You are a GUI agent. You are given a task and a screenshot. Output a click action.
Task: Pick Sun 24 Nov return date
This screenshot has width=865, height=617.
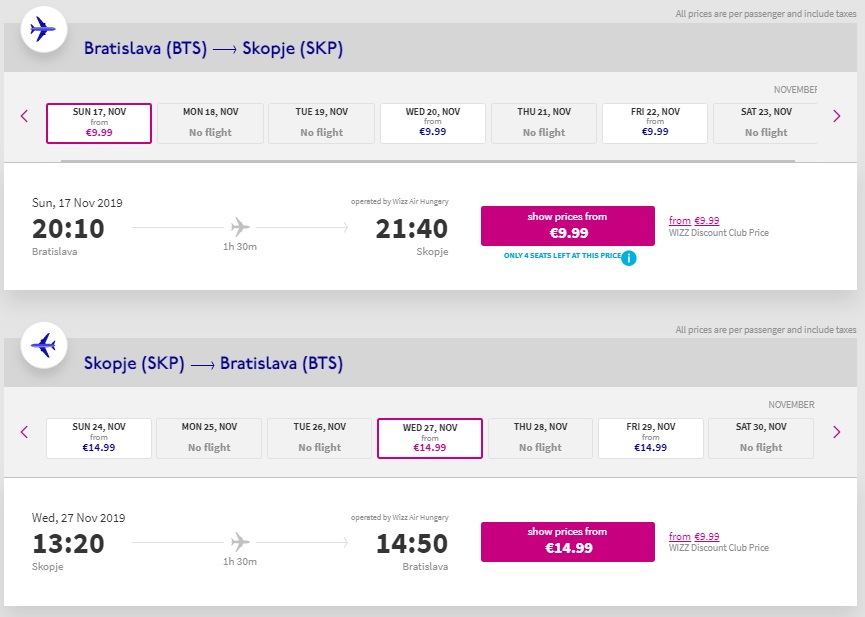point(99,439)
